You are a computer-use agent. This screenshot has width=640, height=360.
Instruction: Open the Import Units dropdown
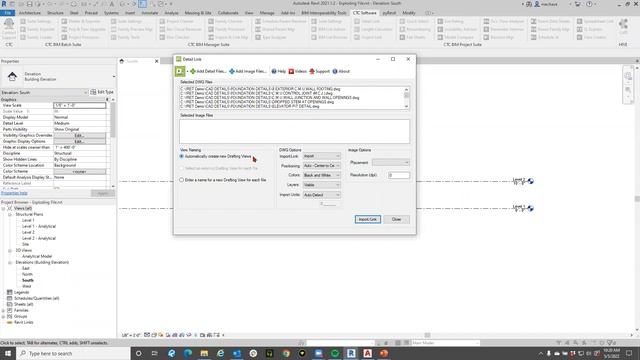(x=322, y=195)
